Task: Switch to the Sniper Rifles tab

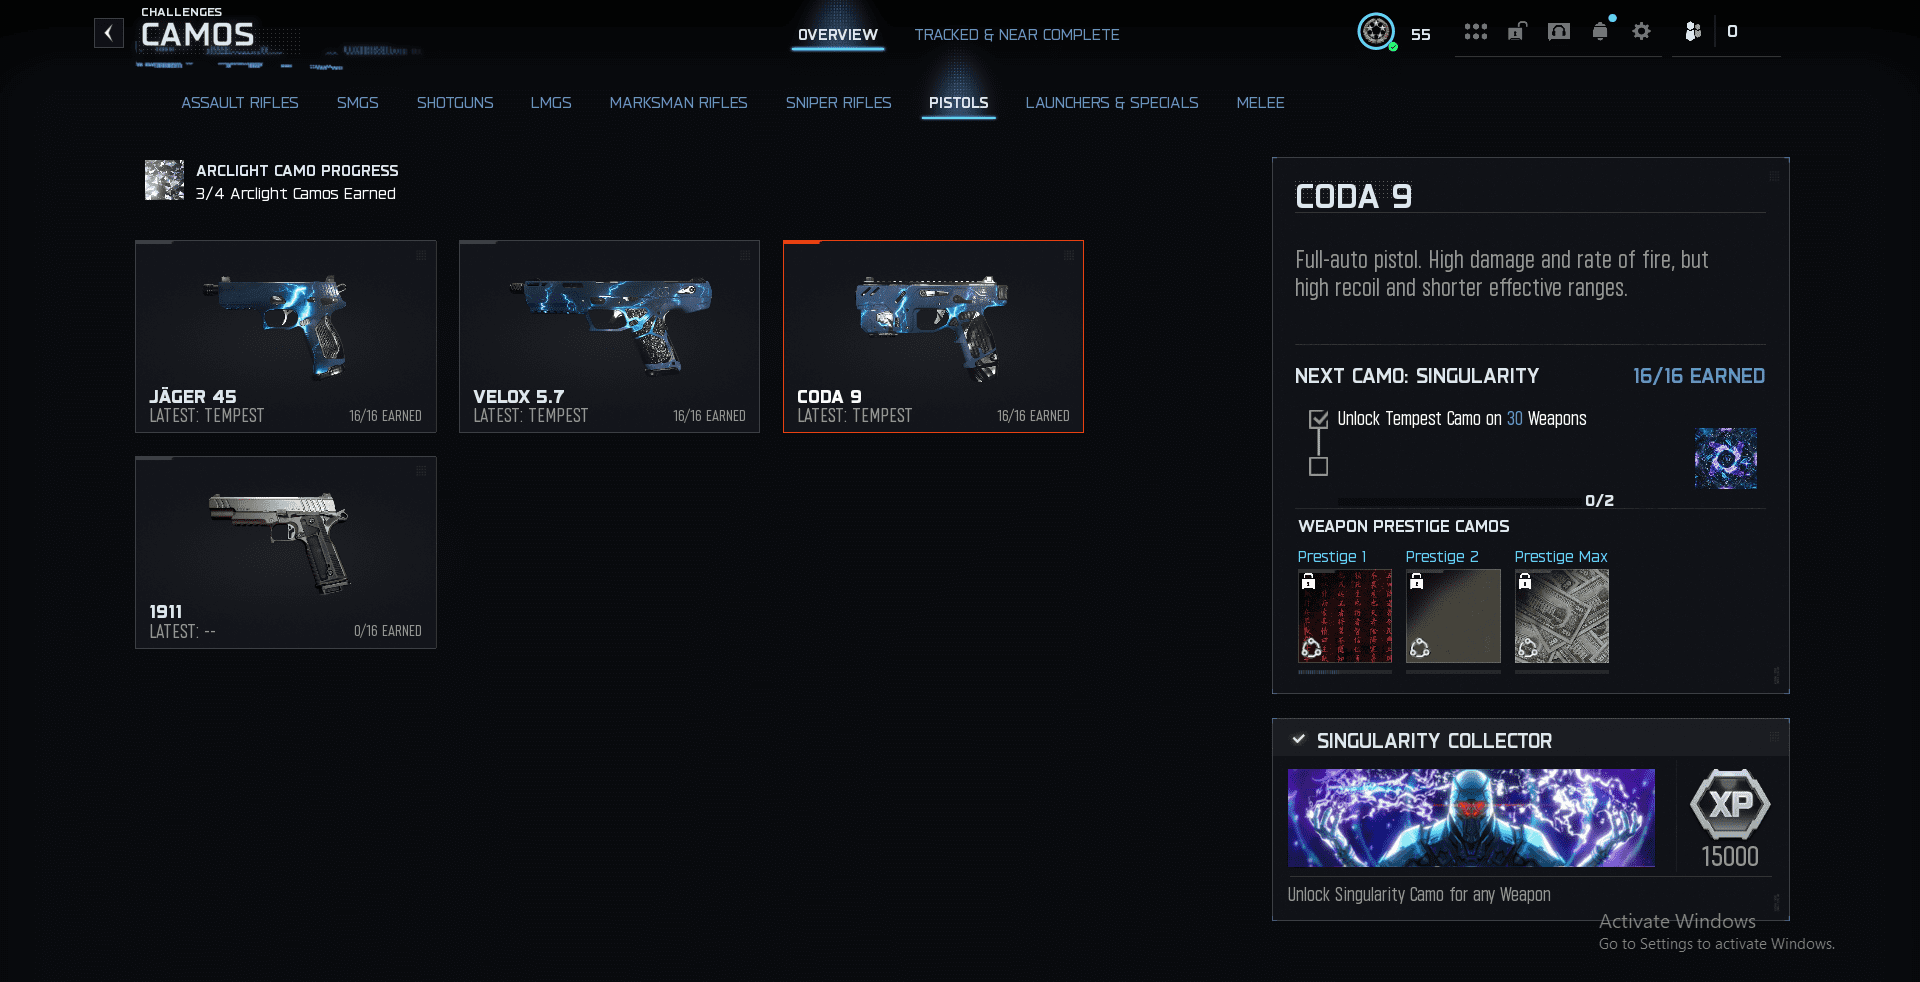Action: coord(838,103)
